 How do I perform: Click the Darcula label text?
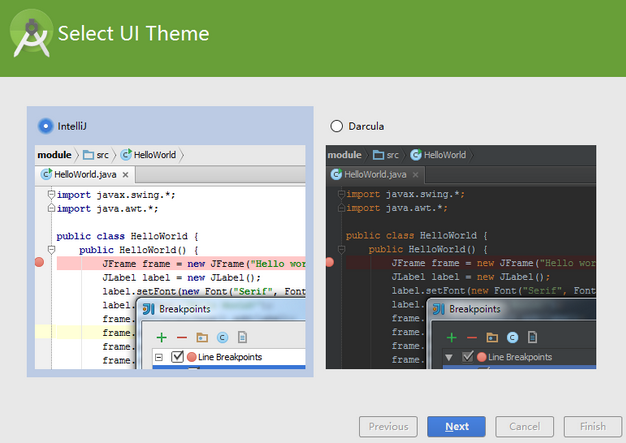[366, 126]
